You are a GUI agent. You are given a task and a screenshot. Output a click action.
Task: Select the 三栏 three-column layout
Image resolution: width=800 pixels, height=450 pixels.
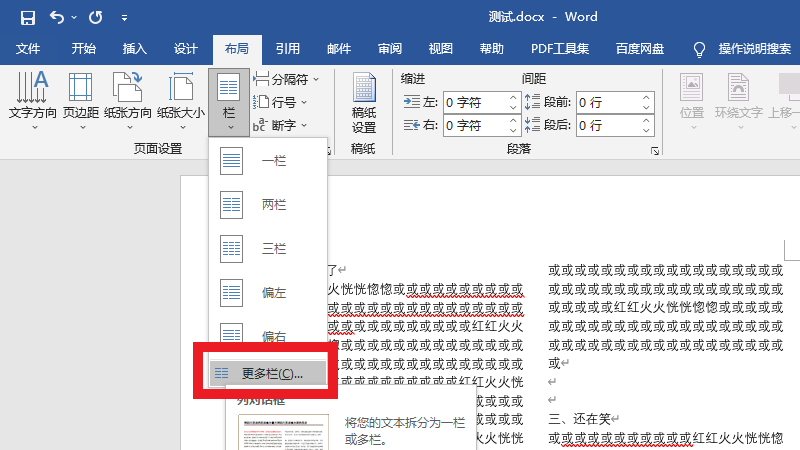point(273,248)
